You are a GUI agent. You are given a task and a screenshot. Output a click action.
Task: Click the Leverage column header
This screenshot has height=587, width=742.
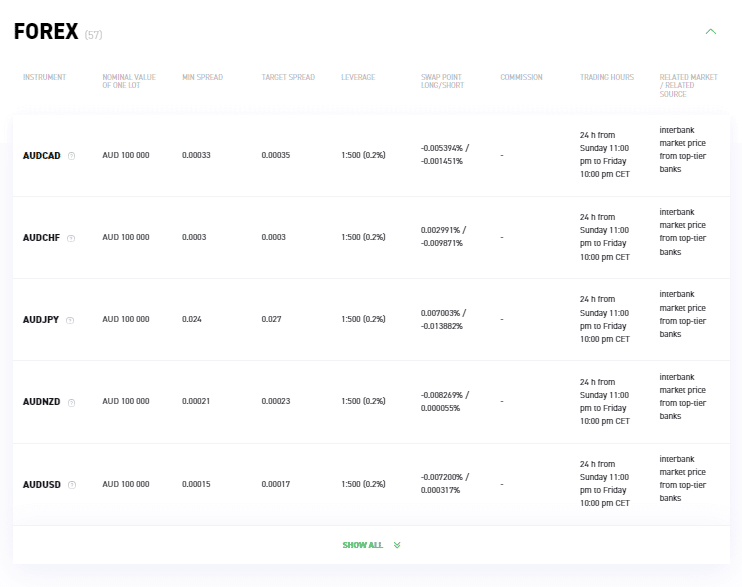pyautogui.click(x=358, y=77)
